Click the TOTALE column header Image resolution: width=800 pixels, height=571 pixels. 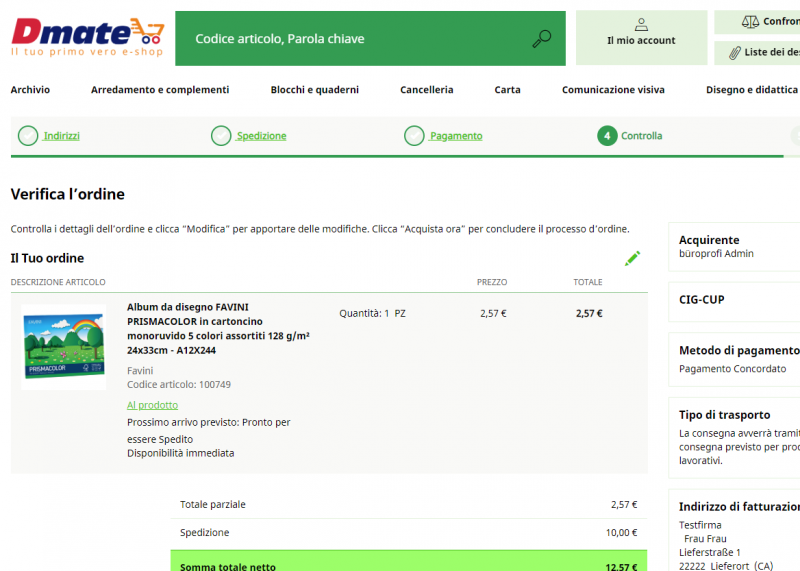588,282
